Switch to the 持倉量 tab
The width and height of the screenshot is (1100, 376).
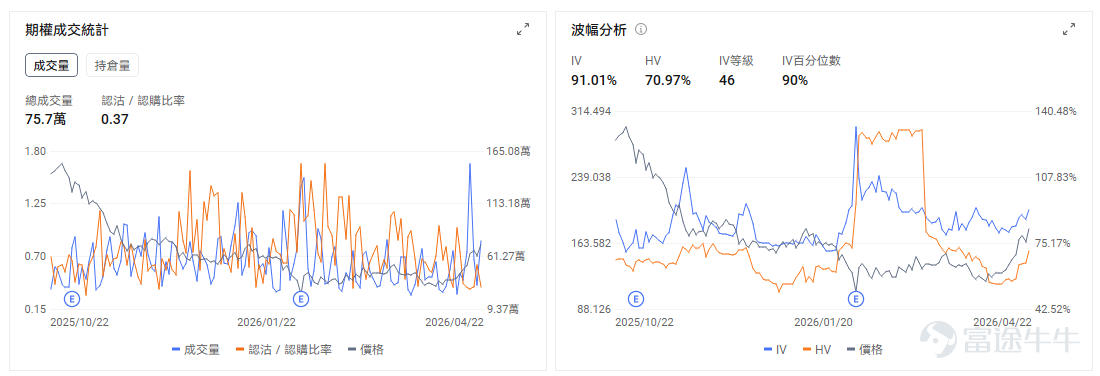point(112,66)
